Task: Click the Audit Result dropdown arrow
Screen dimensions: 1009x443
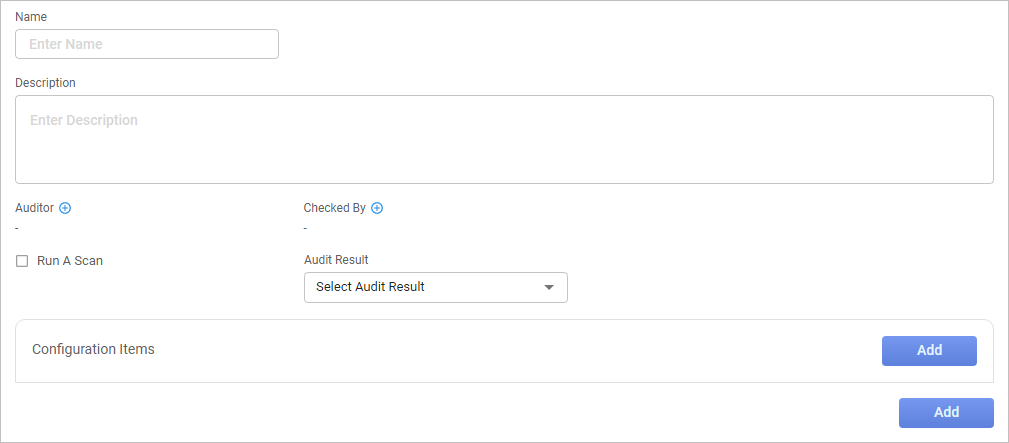Action: 548,288
